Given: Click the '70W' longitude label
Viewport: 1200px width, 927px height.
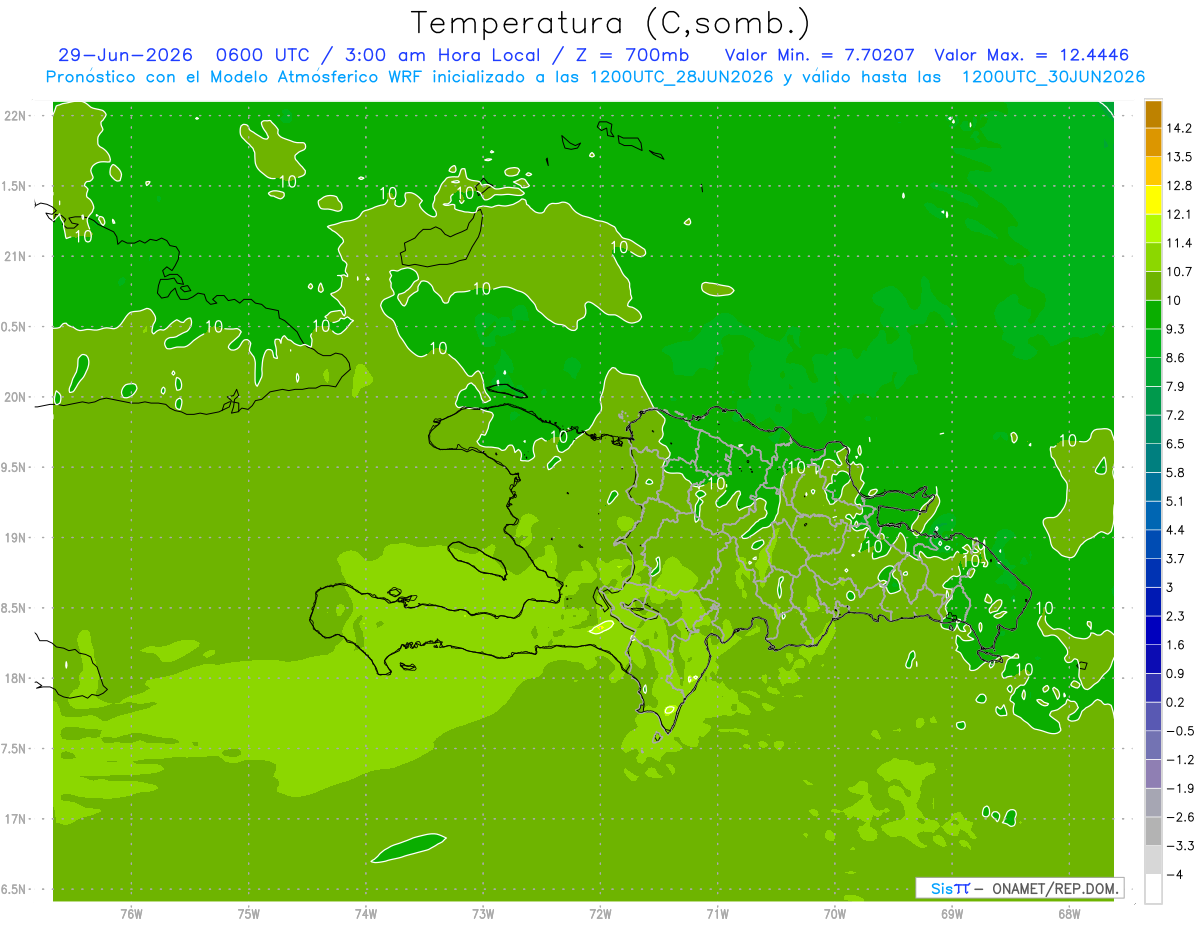Looking at the screenshot, I should tap(835, 914).
